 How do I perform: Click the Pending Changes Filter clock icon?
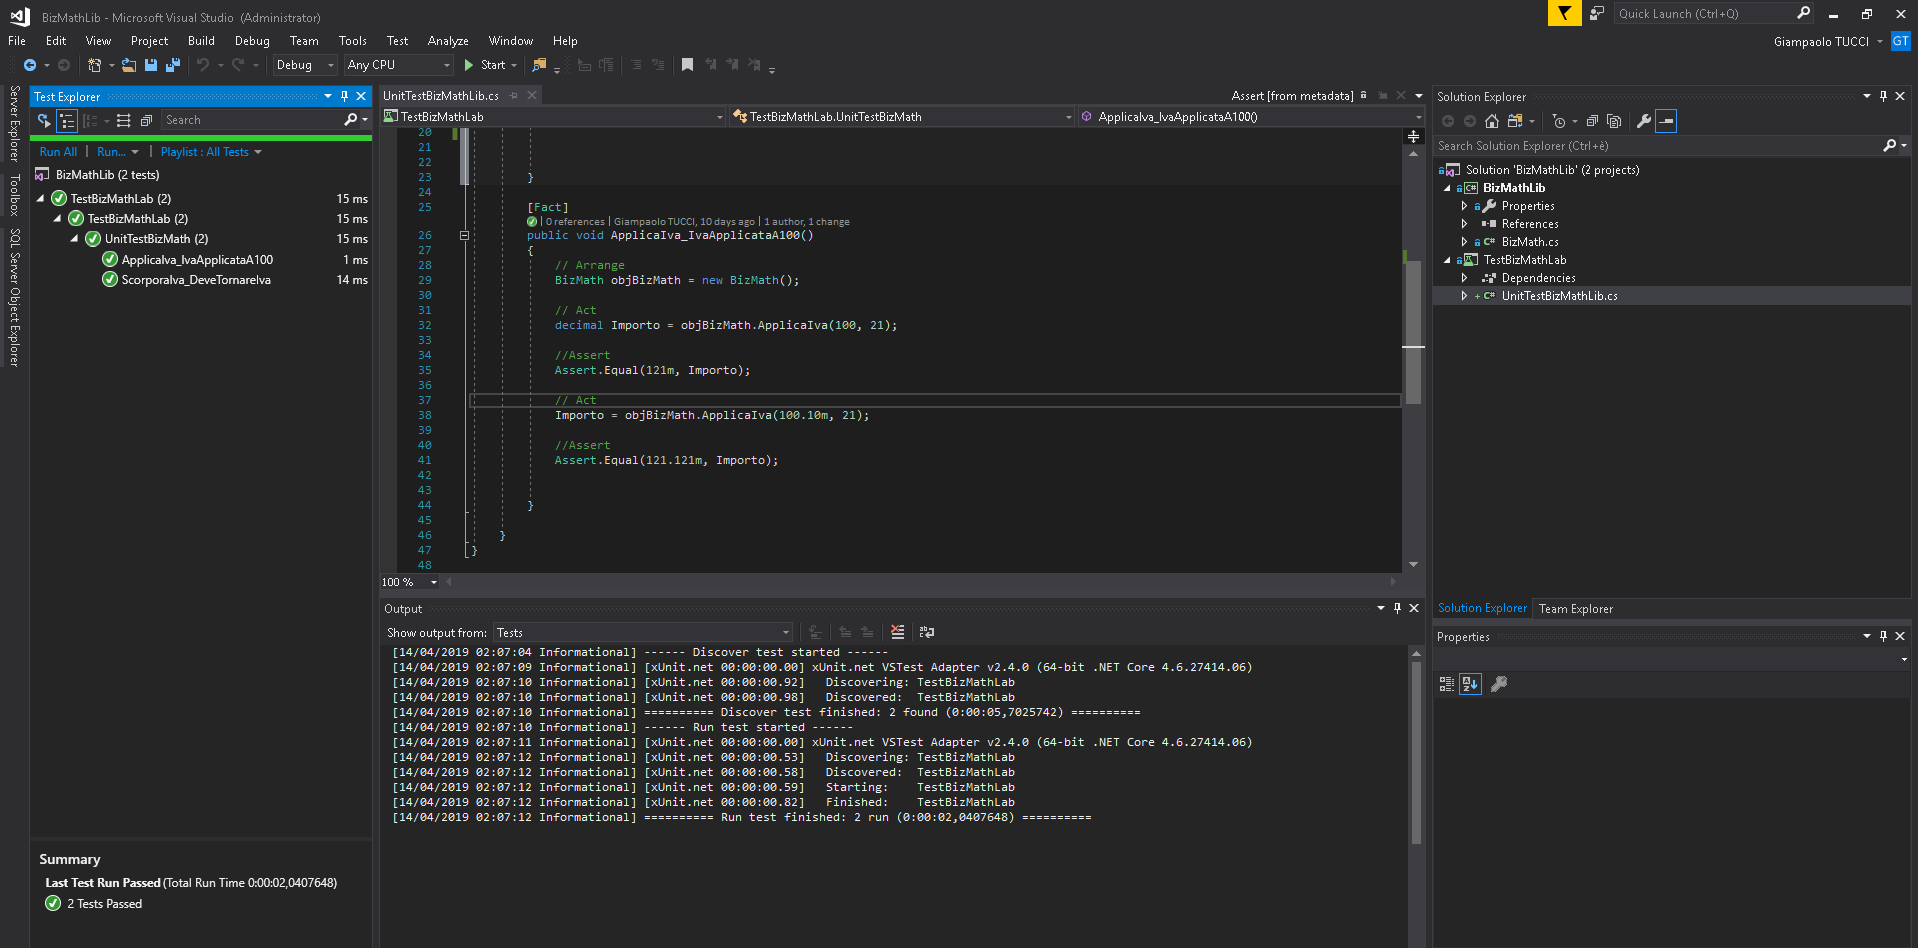(x=1559, y=121)
